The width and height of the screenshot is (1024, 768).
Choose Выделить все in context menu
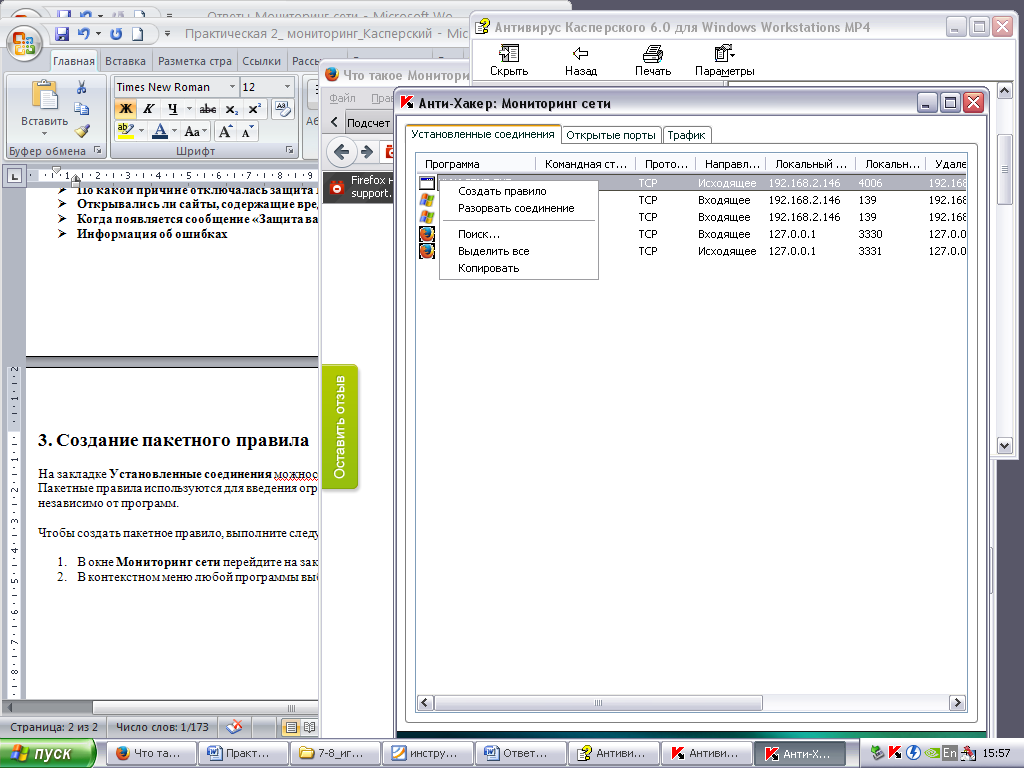pos(494,251)
